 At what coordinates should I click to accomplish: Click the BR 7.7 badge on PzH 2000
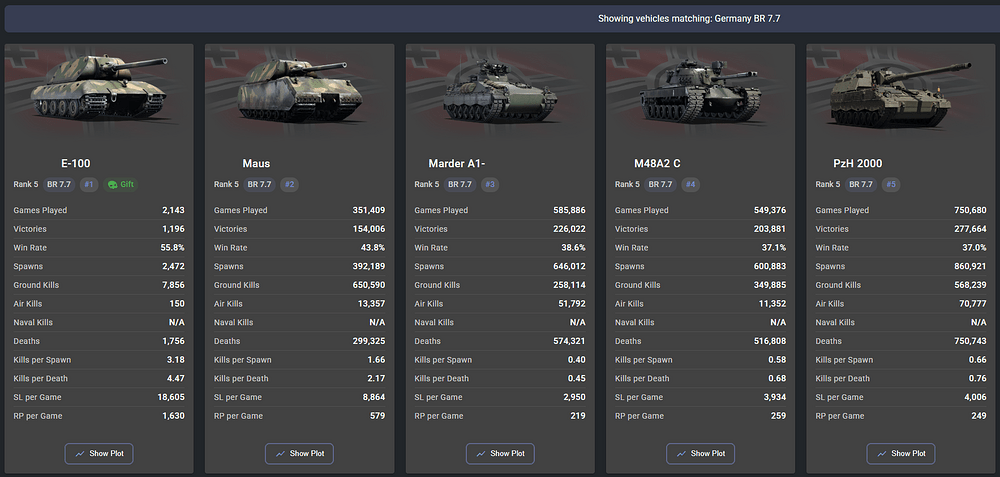861,184
